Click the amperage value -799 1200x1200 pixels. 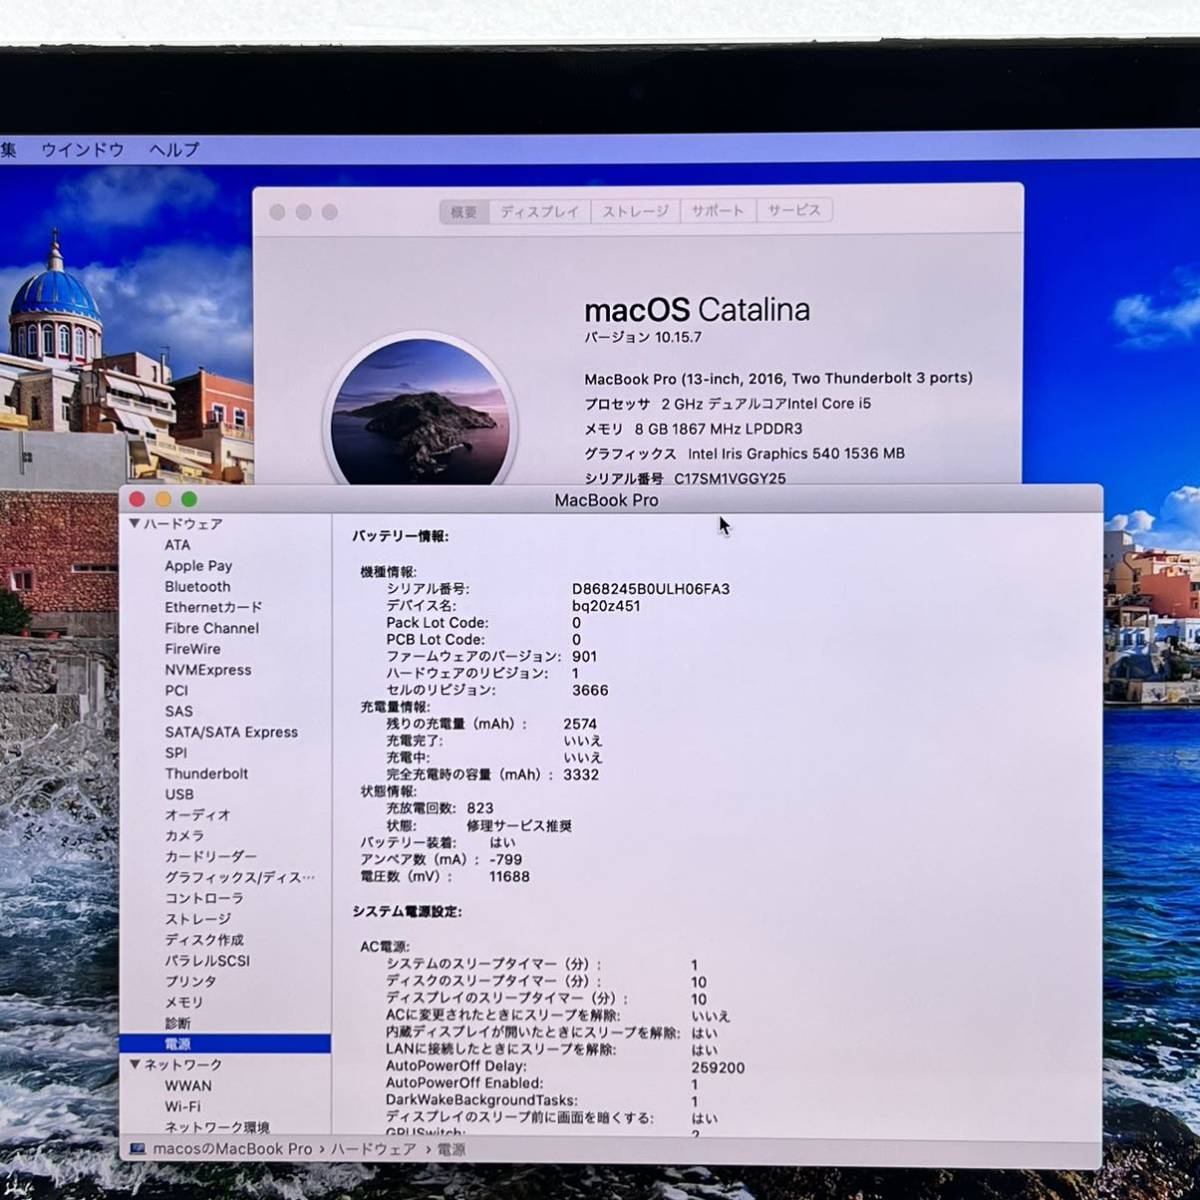(x=505, y=860)
